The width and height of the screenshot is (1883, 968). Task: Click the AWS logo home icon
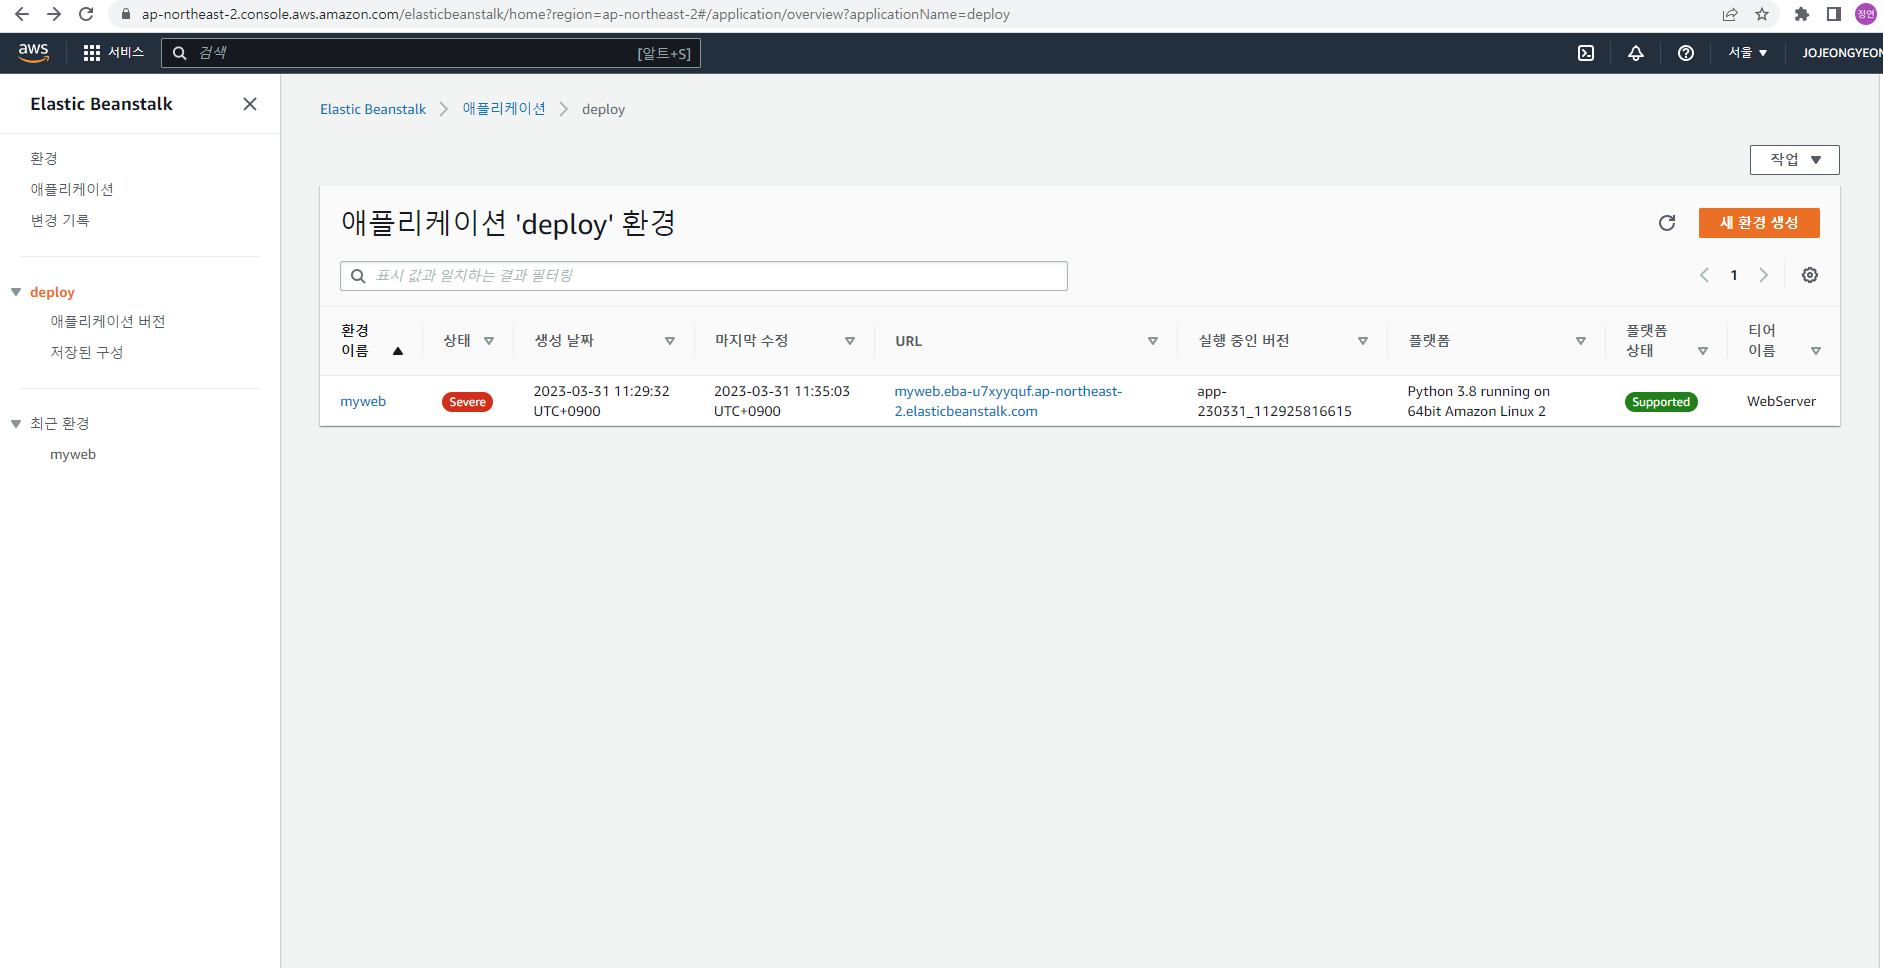point(33,53)
